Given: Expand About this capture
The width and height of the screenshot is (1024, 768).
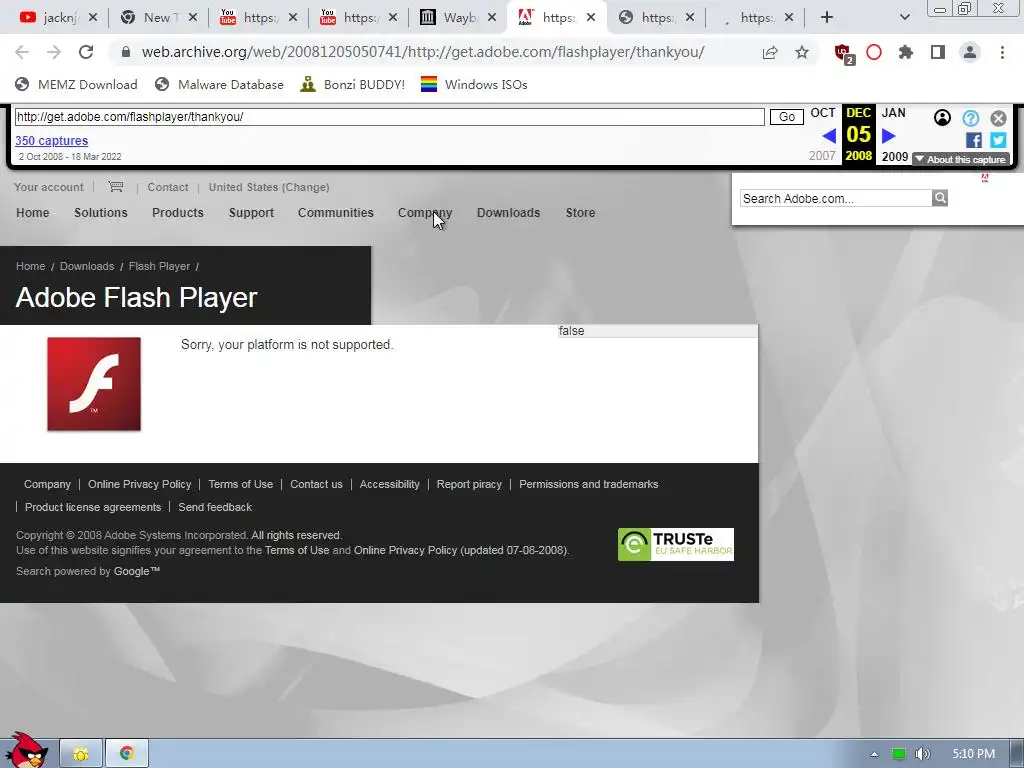Looking at the screenshot, I should click(961, 159).
